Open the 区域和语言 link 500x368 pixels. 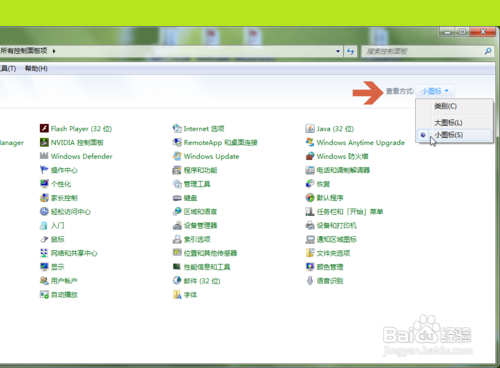point(200,211)
